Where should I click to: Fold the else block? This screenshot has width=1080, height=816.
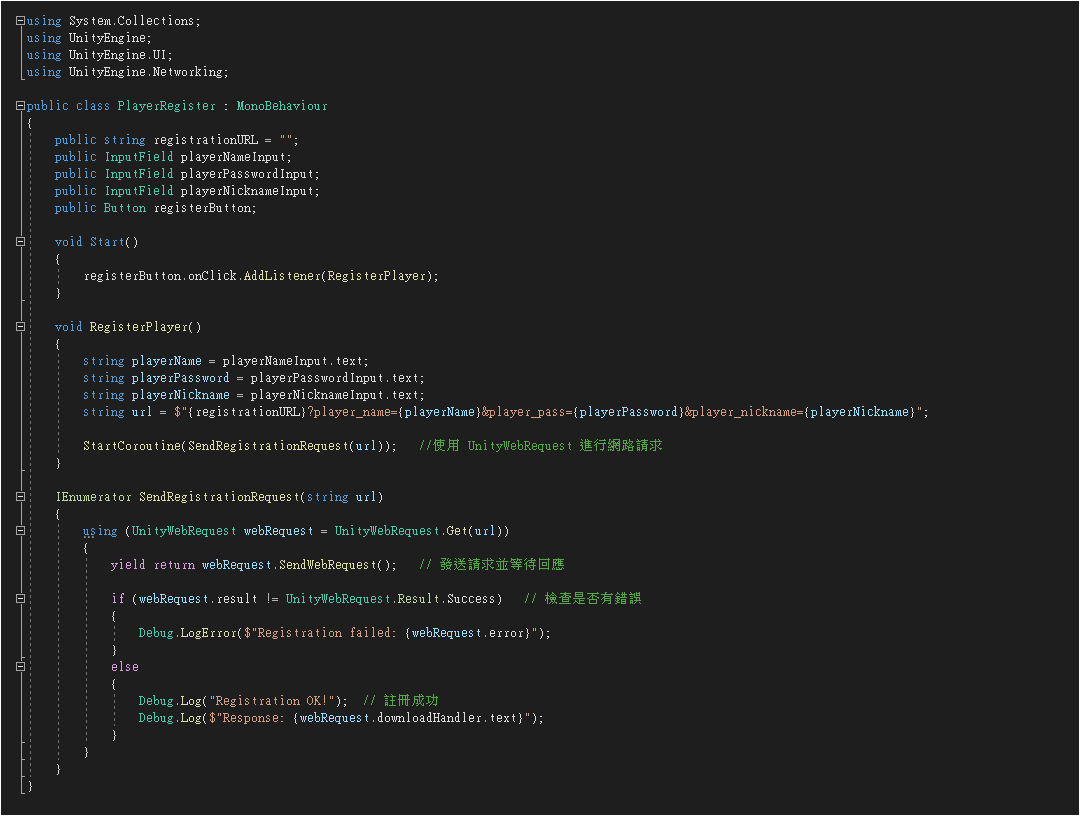20,667
